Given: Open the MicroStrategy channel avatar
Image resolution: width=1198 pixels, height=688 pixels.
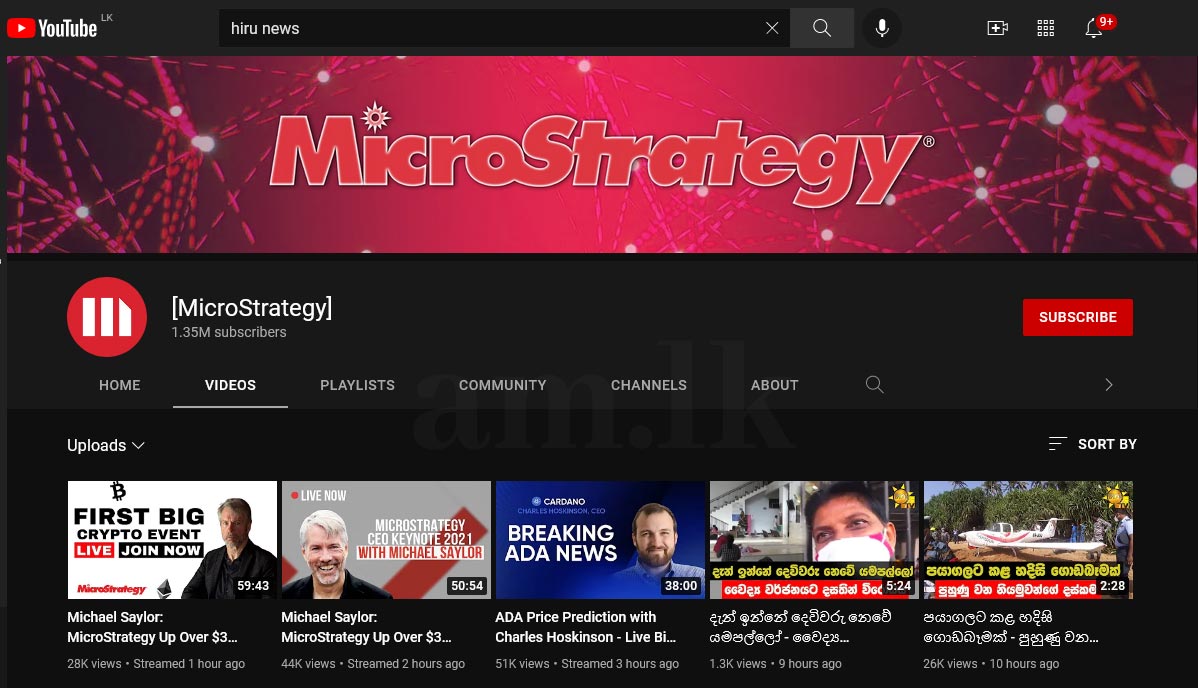Looking at the screenshot, I should click(107, 317).
